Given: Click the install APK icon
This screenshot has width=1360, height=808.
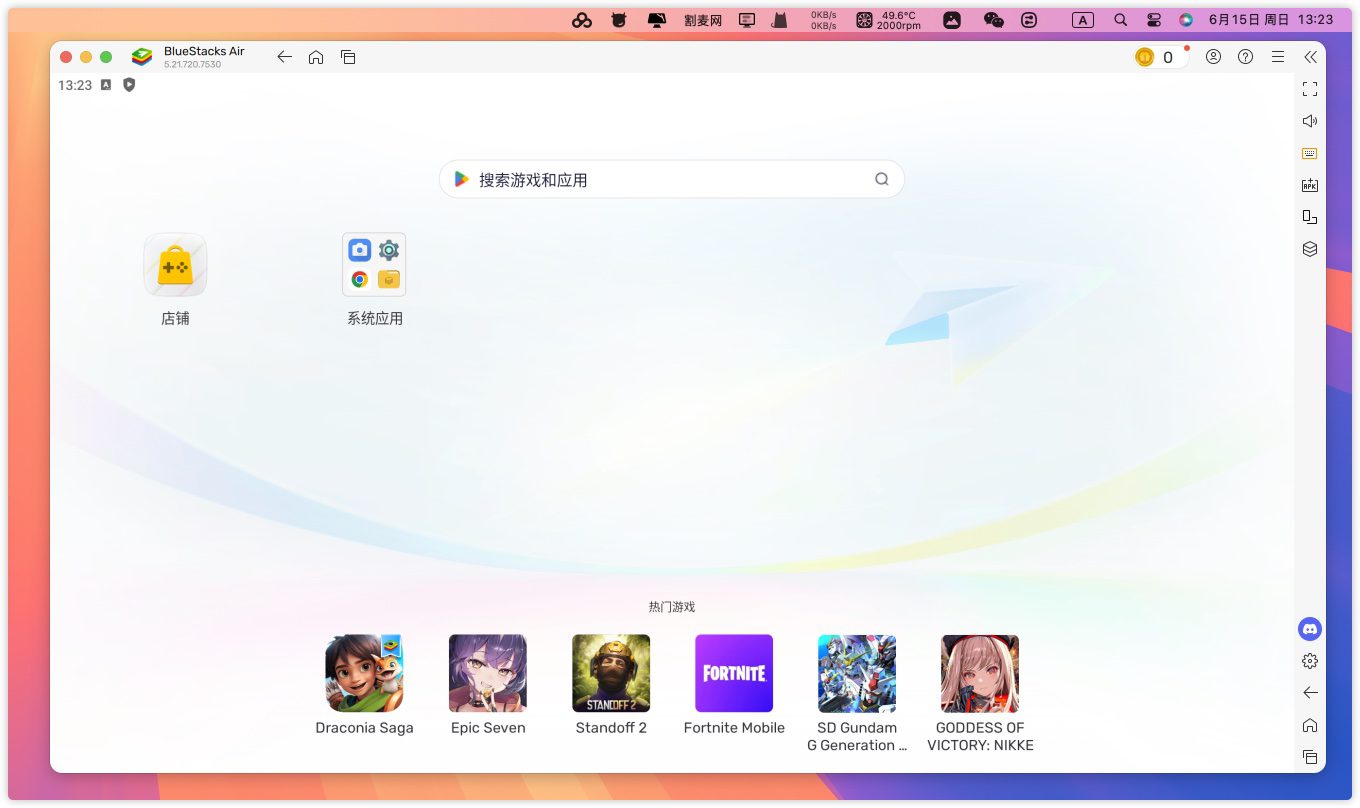Looking at the screenshot, I should (x=1310, y=185).
